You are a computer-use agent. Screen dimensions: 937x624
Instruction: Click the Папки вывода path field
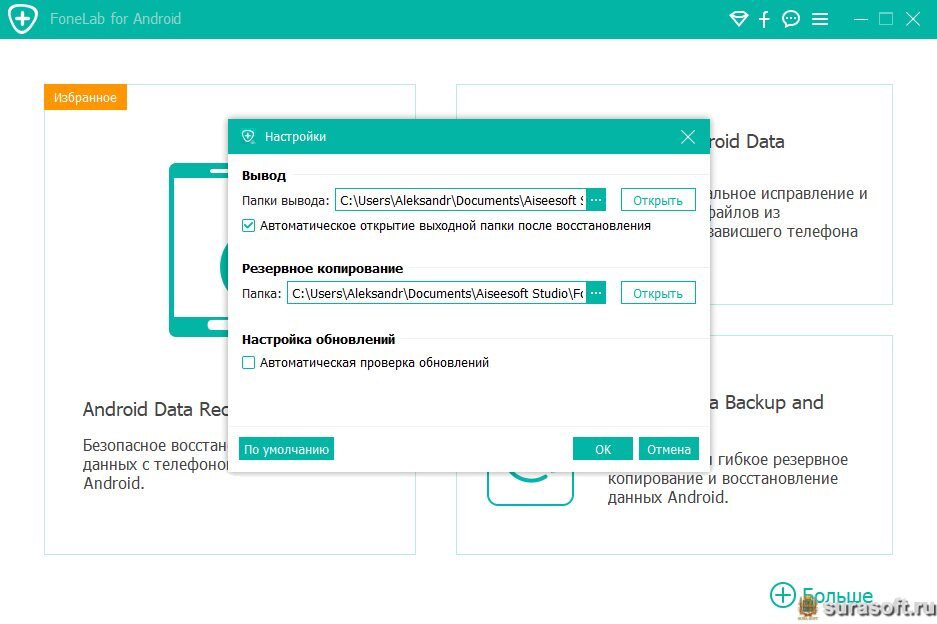(461, 200)
